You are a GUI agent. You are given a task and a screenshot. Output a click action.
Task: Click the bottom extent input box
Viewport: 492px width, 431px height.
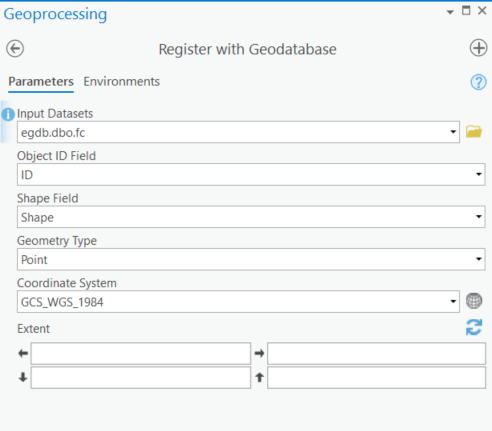coord(141,378)
